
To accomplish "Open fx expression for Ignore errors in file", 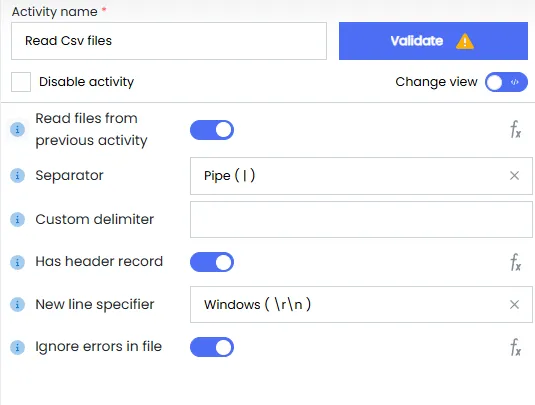I will tap(516, 347).
